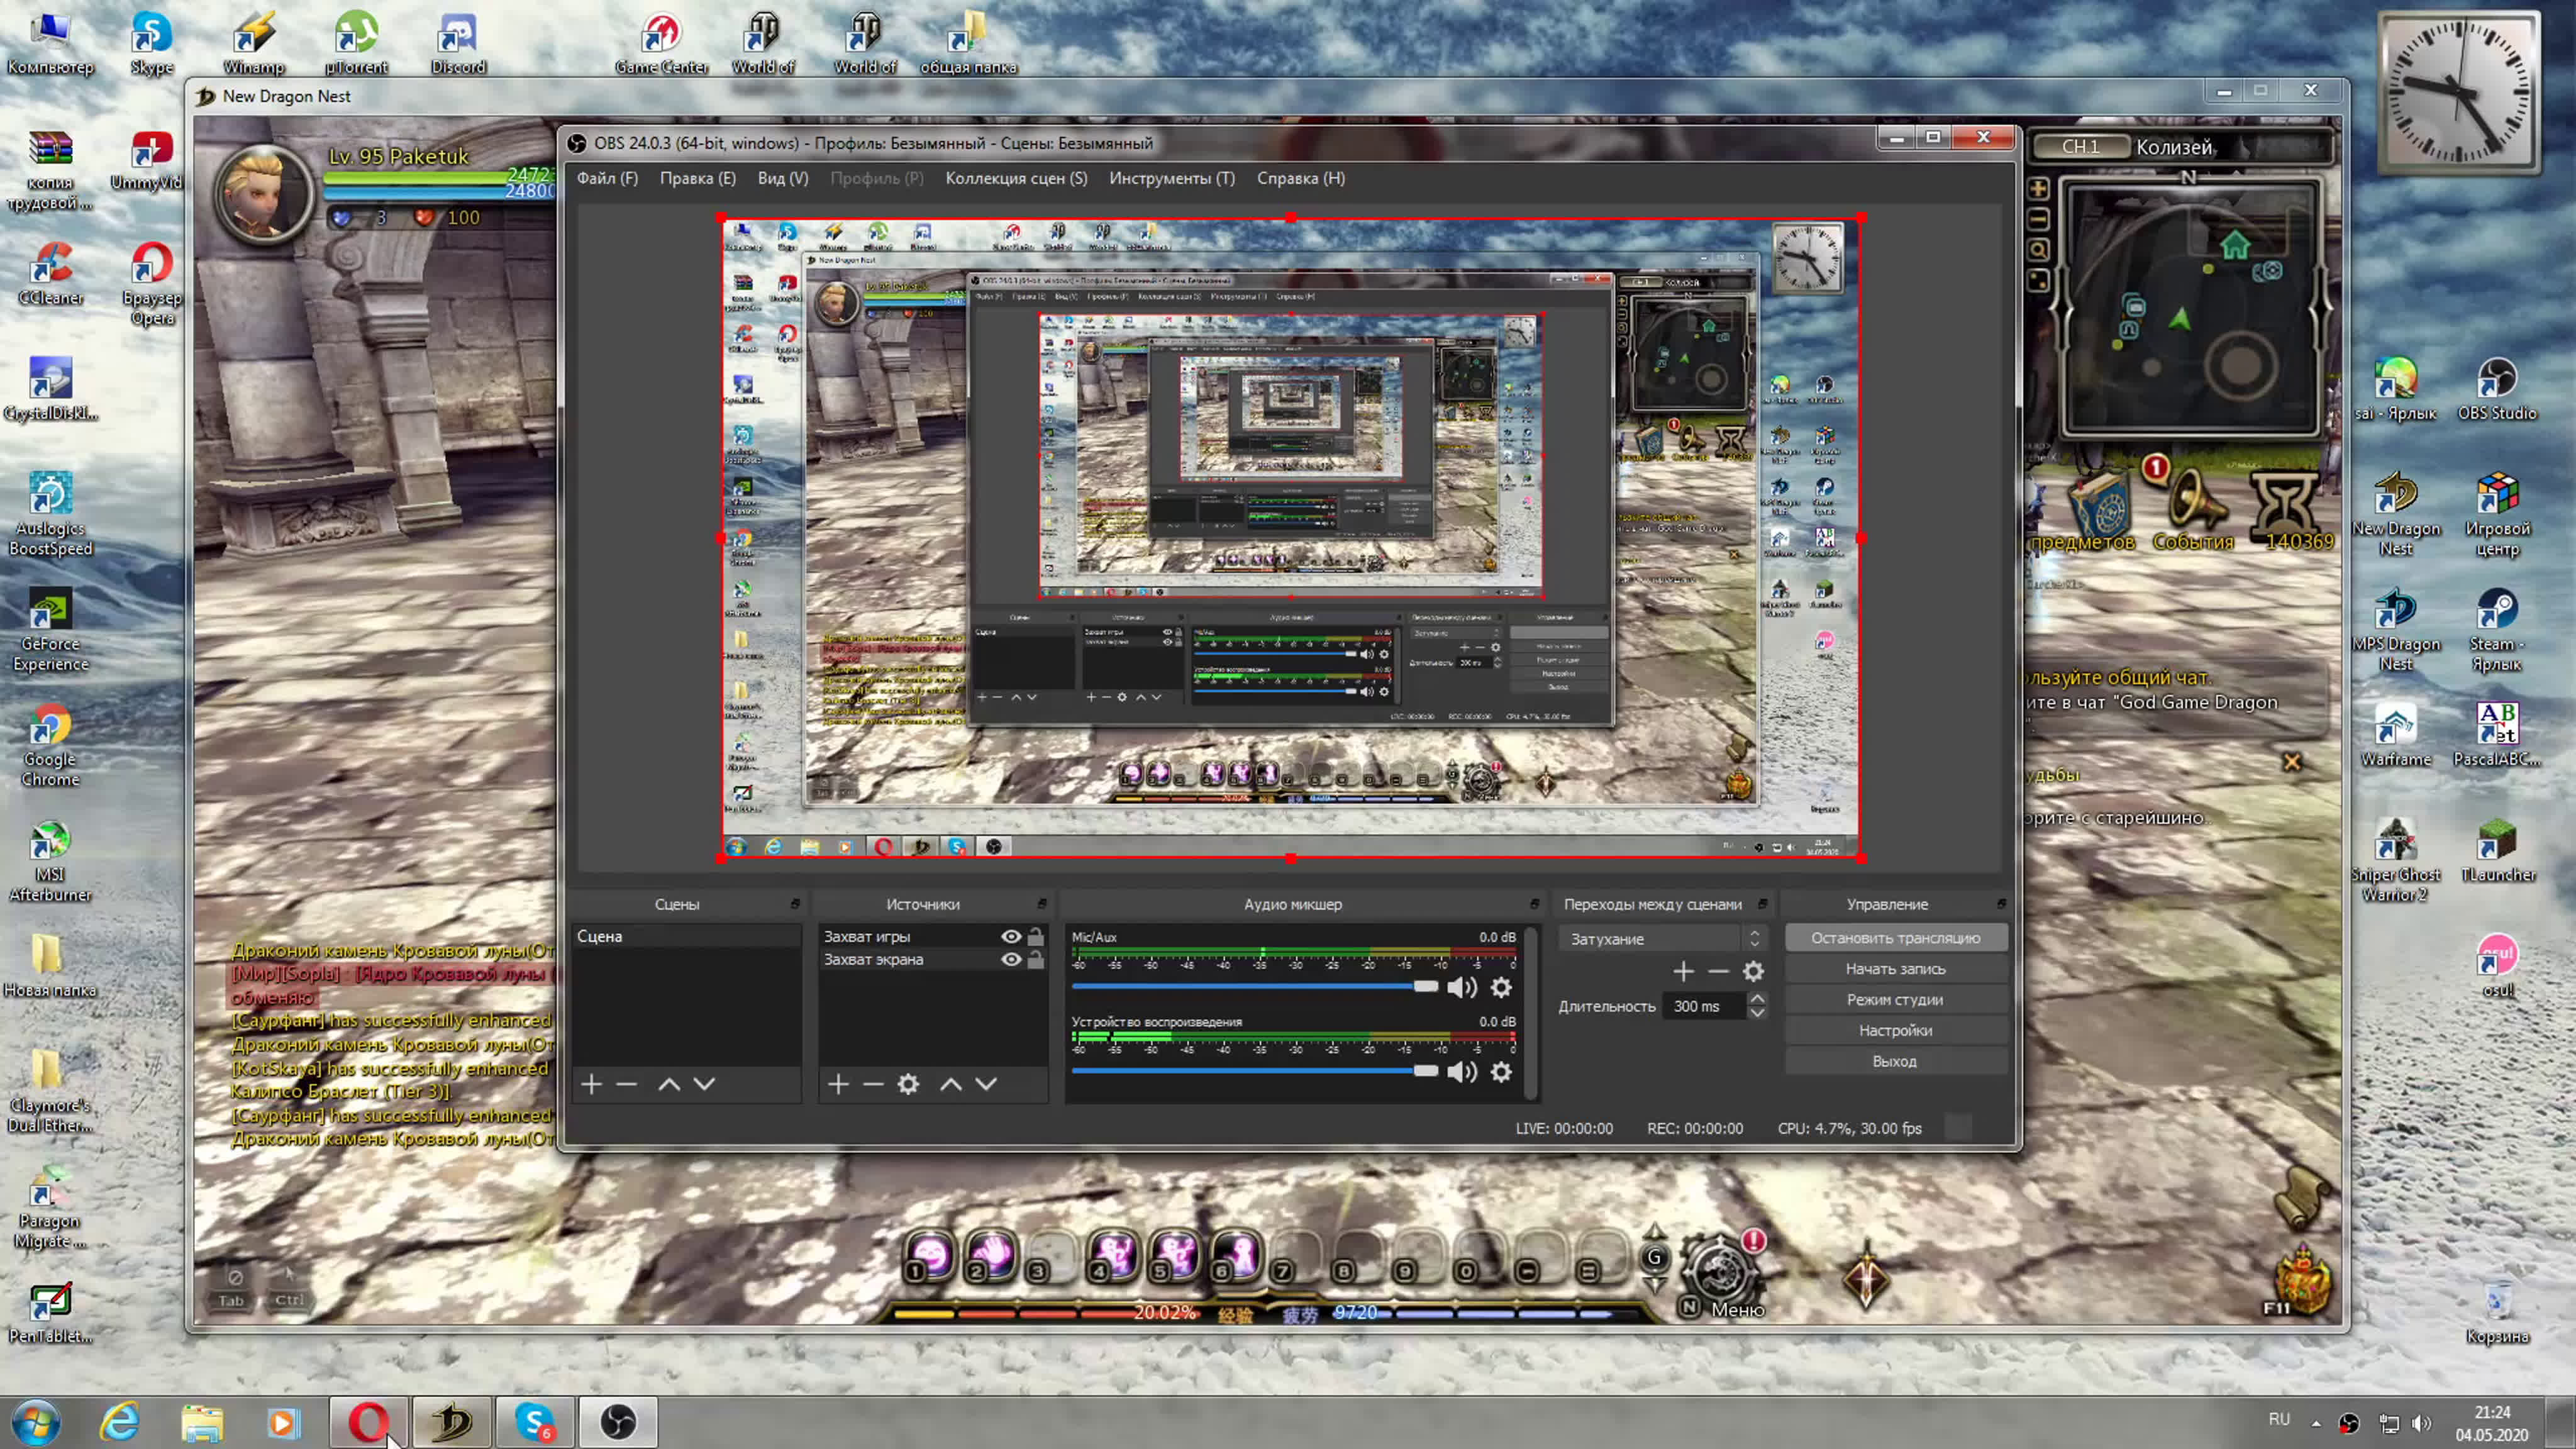Screen dimensions: 2576x1449
Task: Toggle the lock on Захват экрана source
Action: tap(1036, 960)
